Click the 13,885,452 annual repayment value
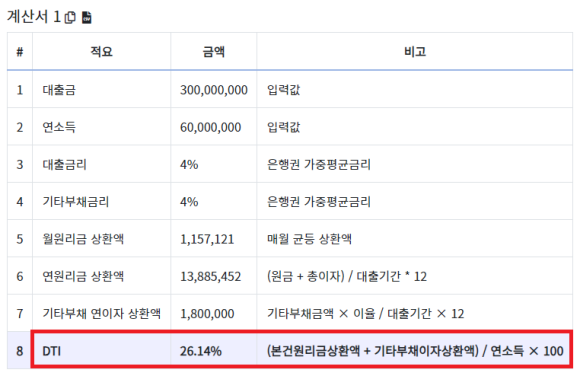 tap(210, 276)
